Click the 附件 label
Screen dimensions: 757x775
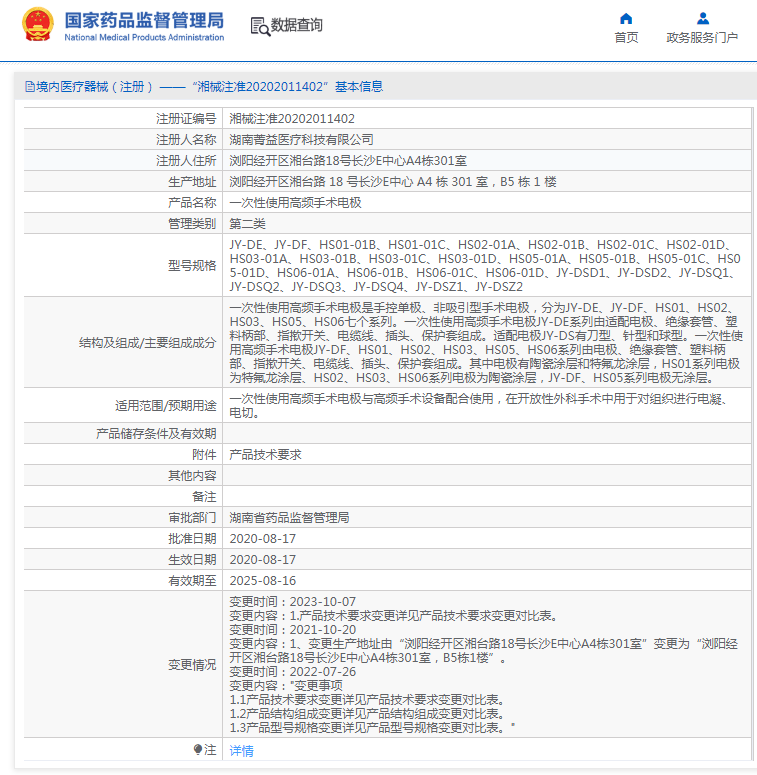pyautogui.click(x=204, y=455)
